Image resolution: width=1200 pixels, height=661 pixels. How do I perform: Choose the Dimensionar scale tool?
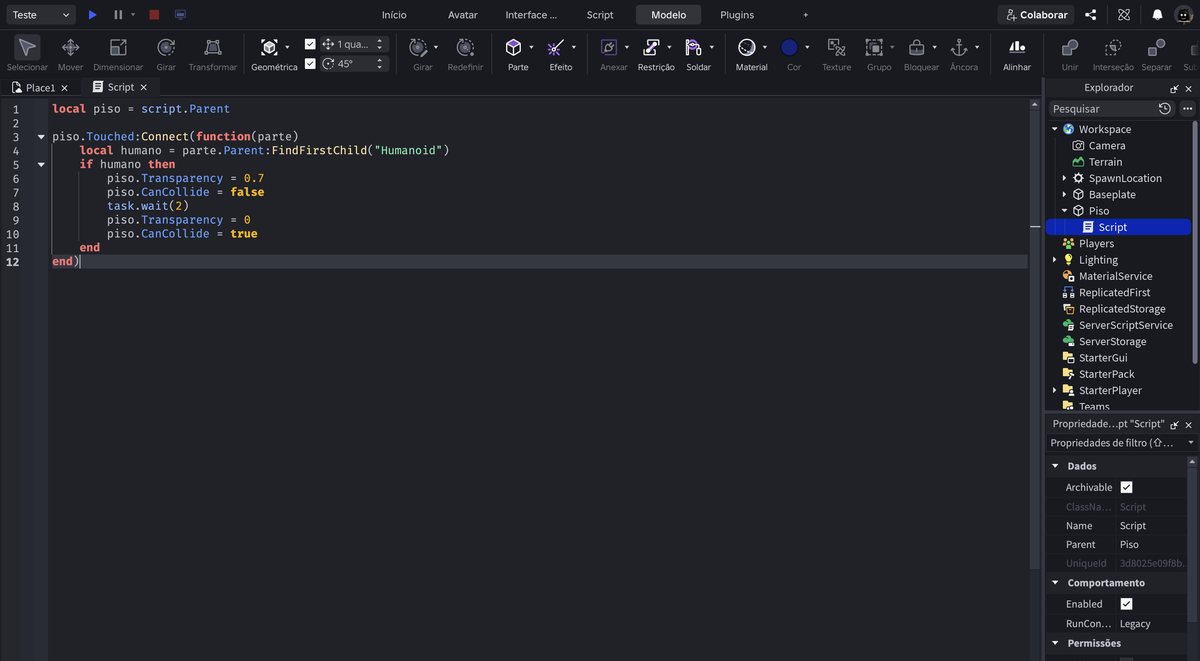point(118,53)
